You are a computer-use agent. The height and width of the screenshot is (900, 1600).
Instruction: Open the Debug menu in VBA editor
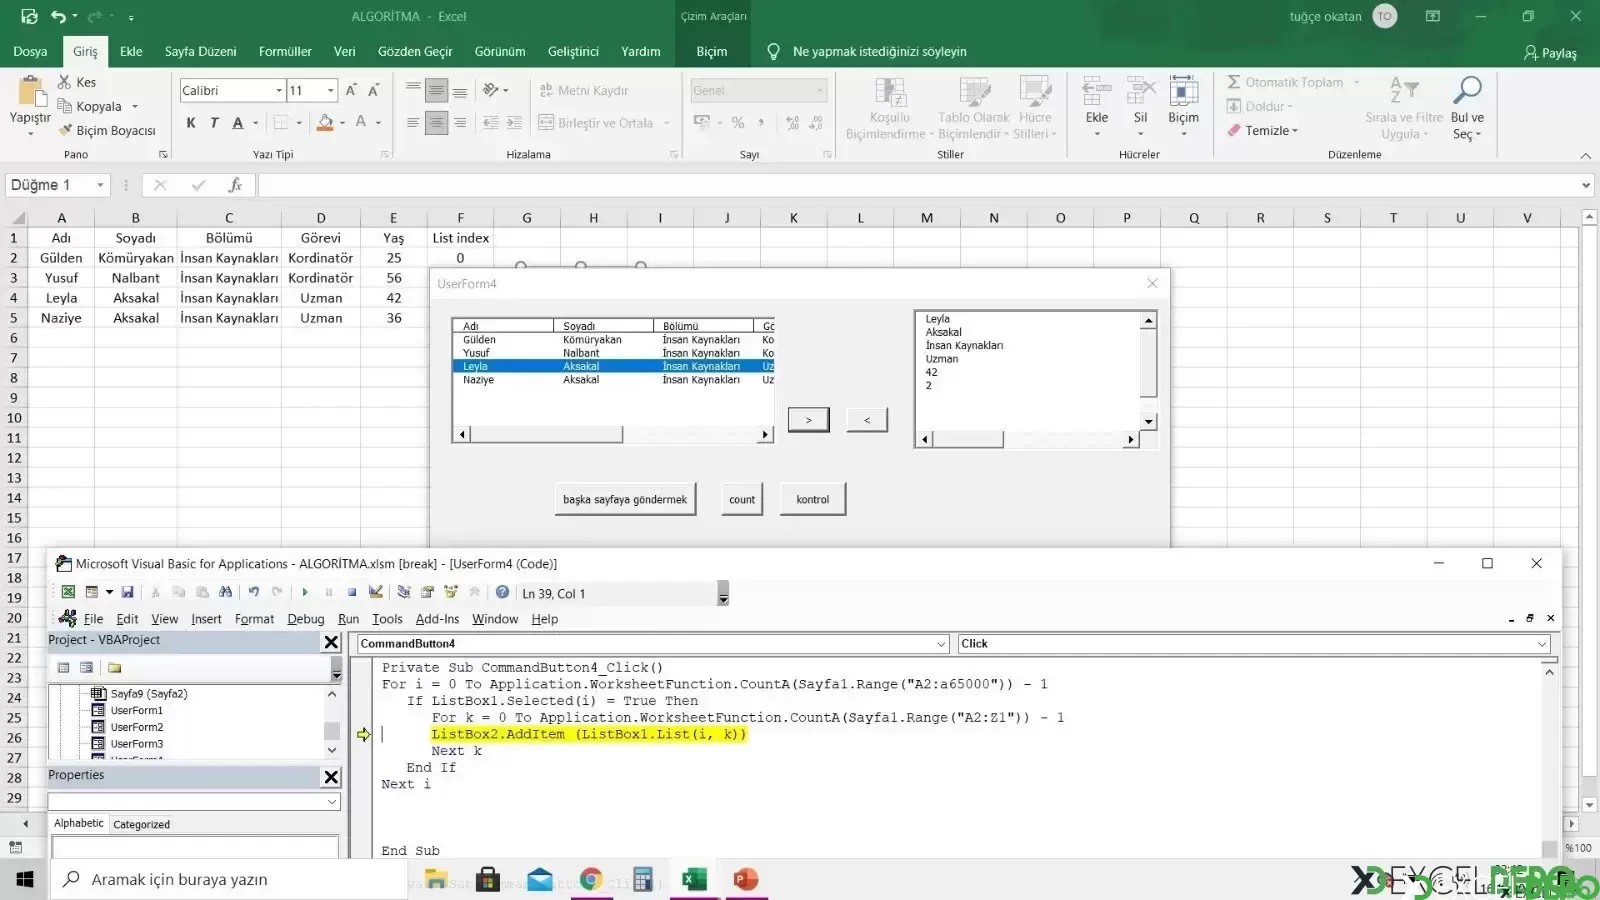[306, 619]
